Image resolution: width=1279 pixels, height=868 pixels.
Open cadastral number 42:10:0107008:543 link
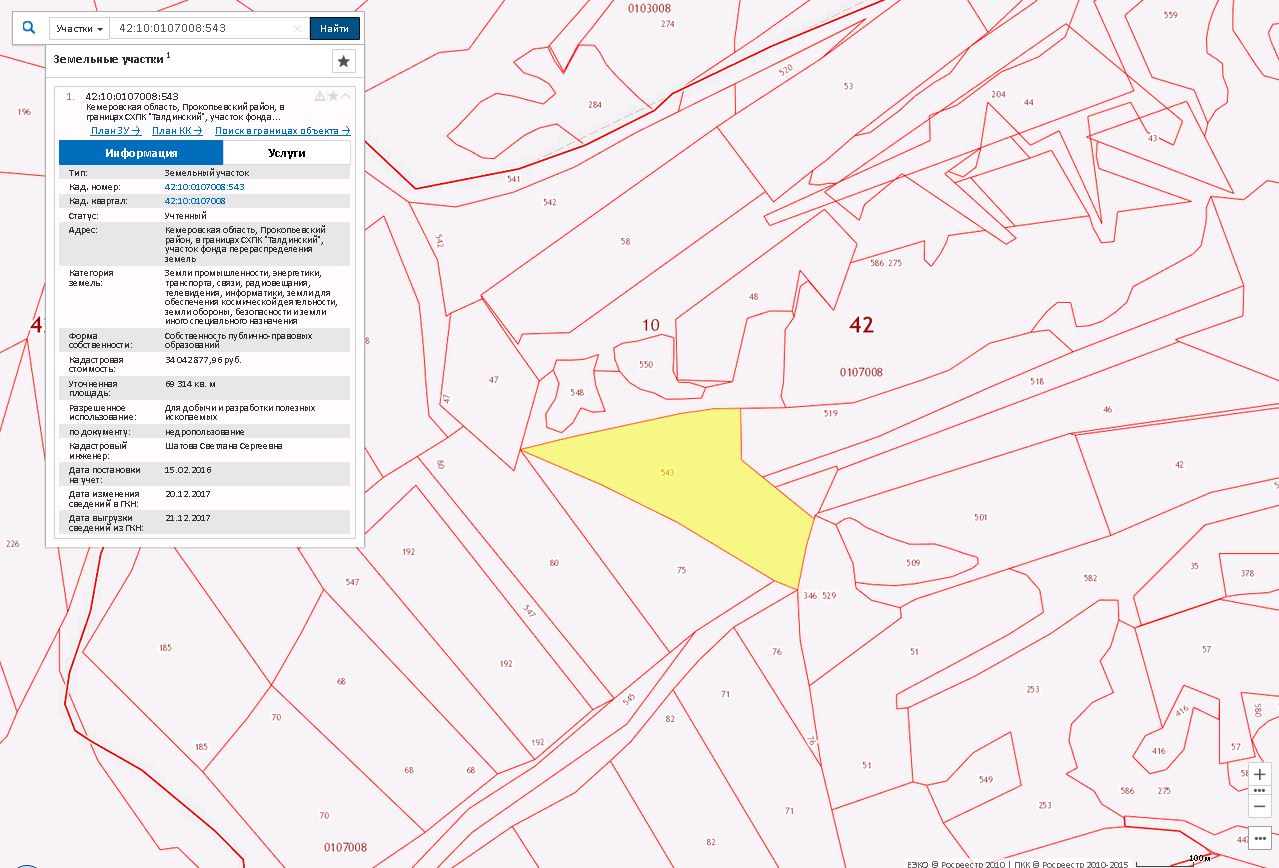tap(204, 187)
